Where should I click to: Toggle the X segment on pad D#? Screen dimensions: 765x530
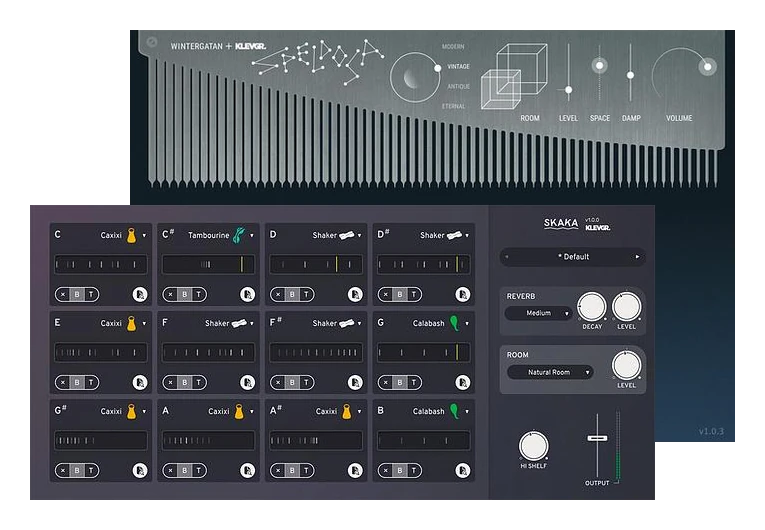(x=386, y=294)
